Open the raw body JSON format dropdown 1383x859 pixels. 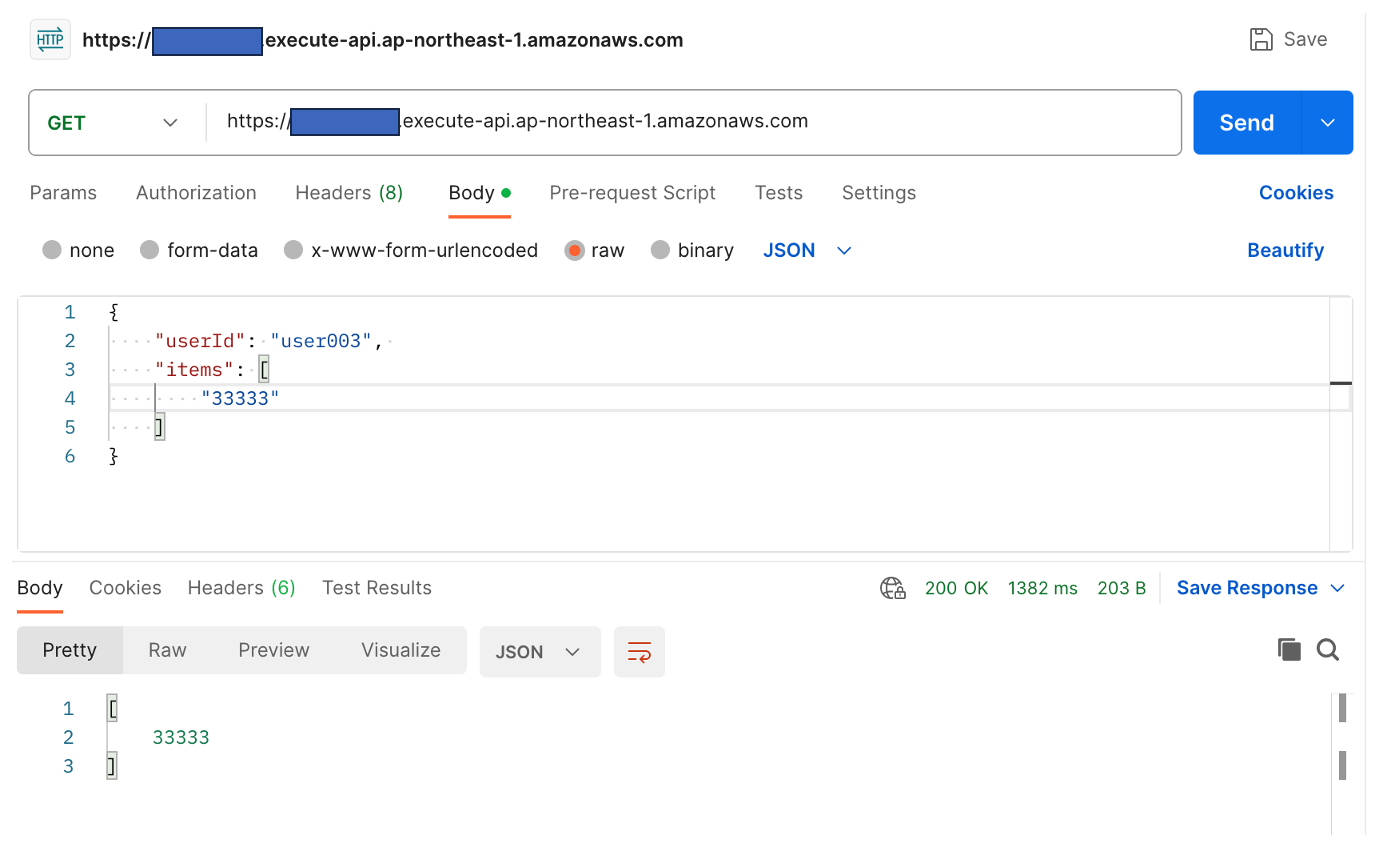pos(807,250)
